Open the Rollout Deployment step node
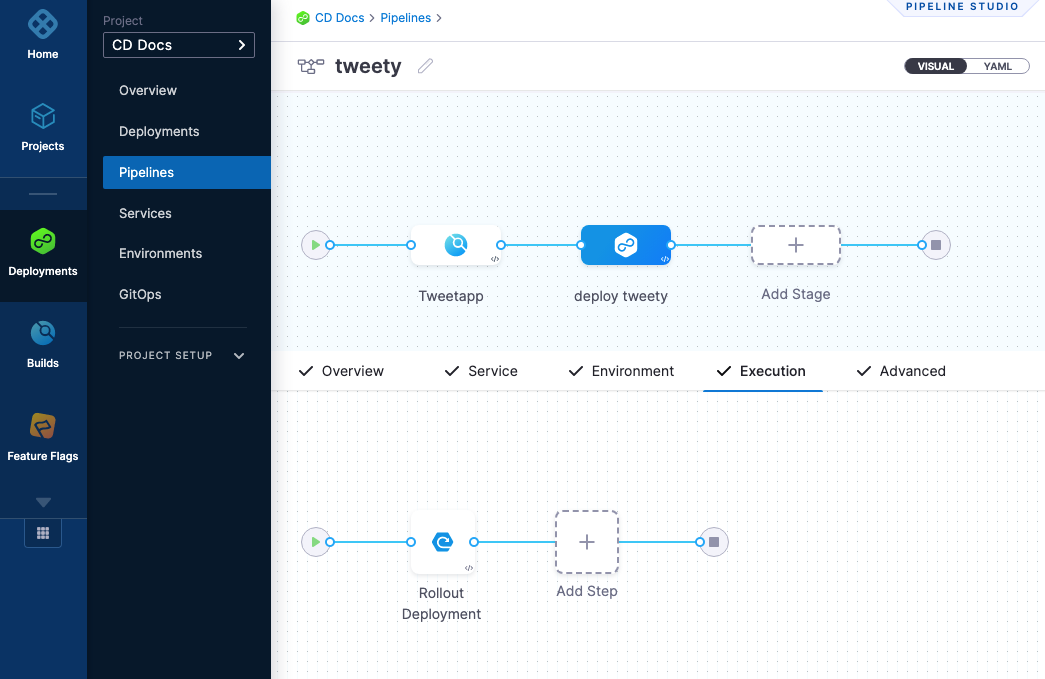Viewport: 1045px width, 679px height. coord(442,542)
